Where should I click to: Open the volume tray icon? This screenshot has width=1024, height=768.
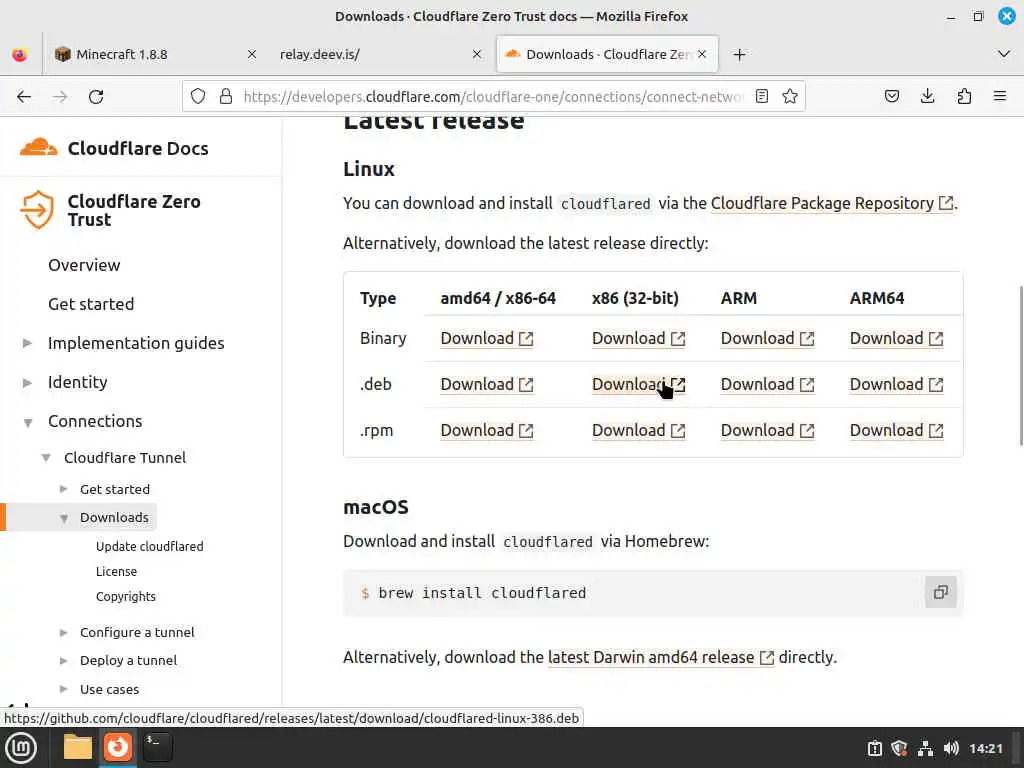pos(951,748)
